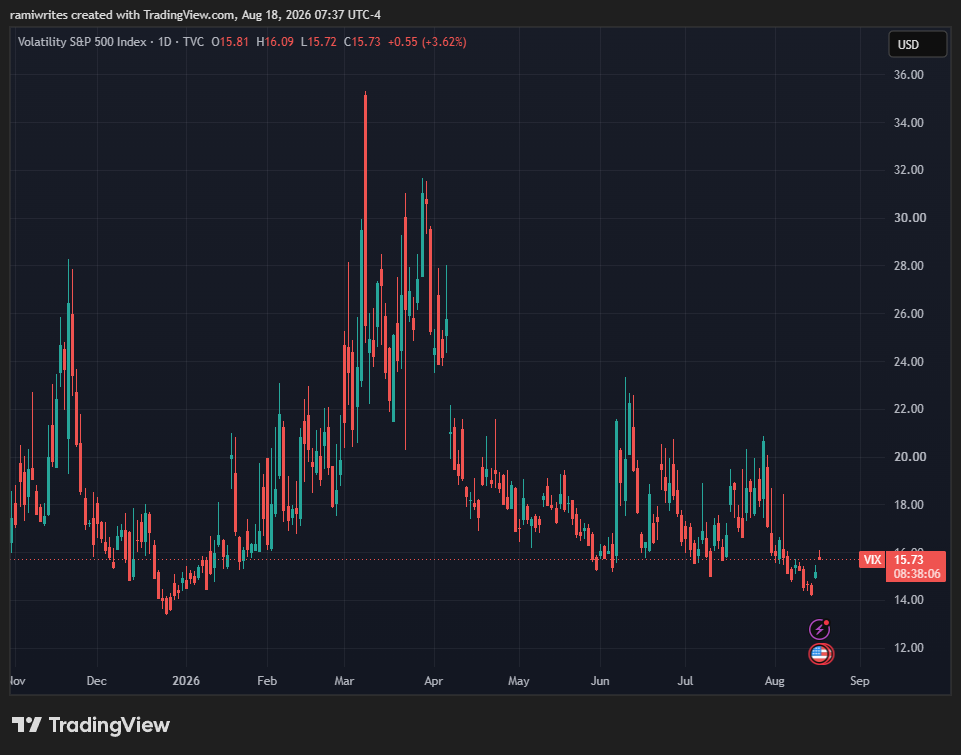This screenshot has width=961, height=755.
Task: Click the 32.00 price axis label
Action: (x=909, y=170)
